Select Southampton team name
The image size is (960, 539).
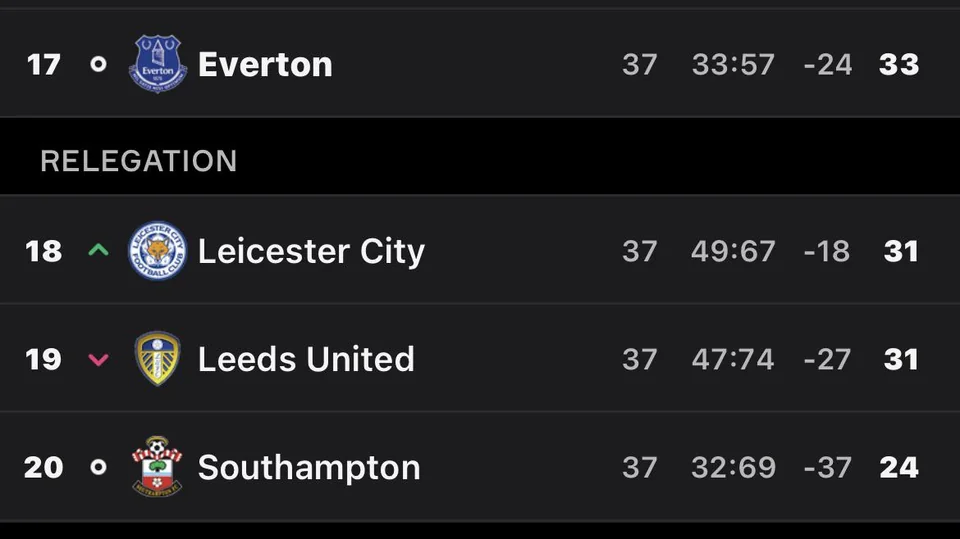(x=309, y=469)
